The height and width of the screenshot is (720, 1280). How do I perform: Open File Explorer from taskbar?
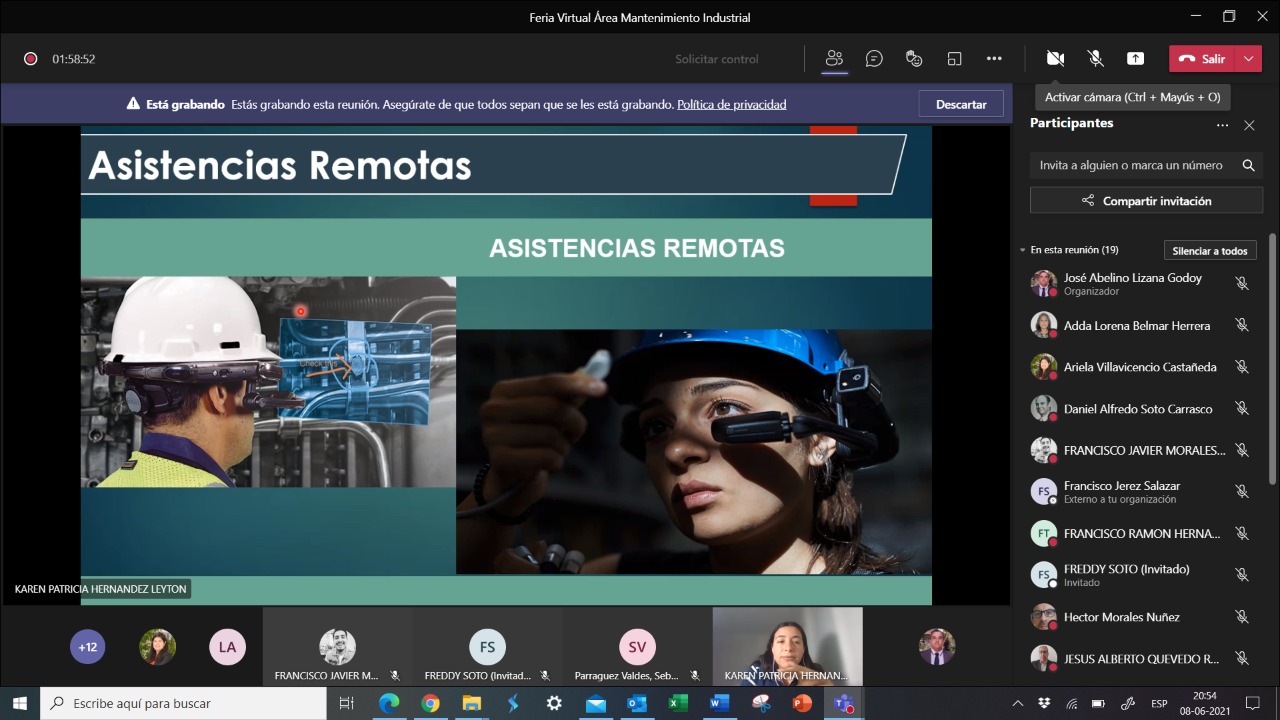click(x=471, y=703)
